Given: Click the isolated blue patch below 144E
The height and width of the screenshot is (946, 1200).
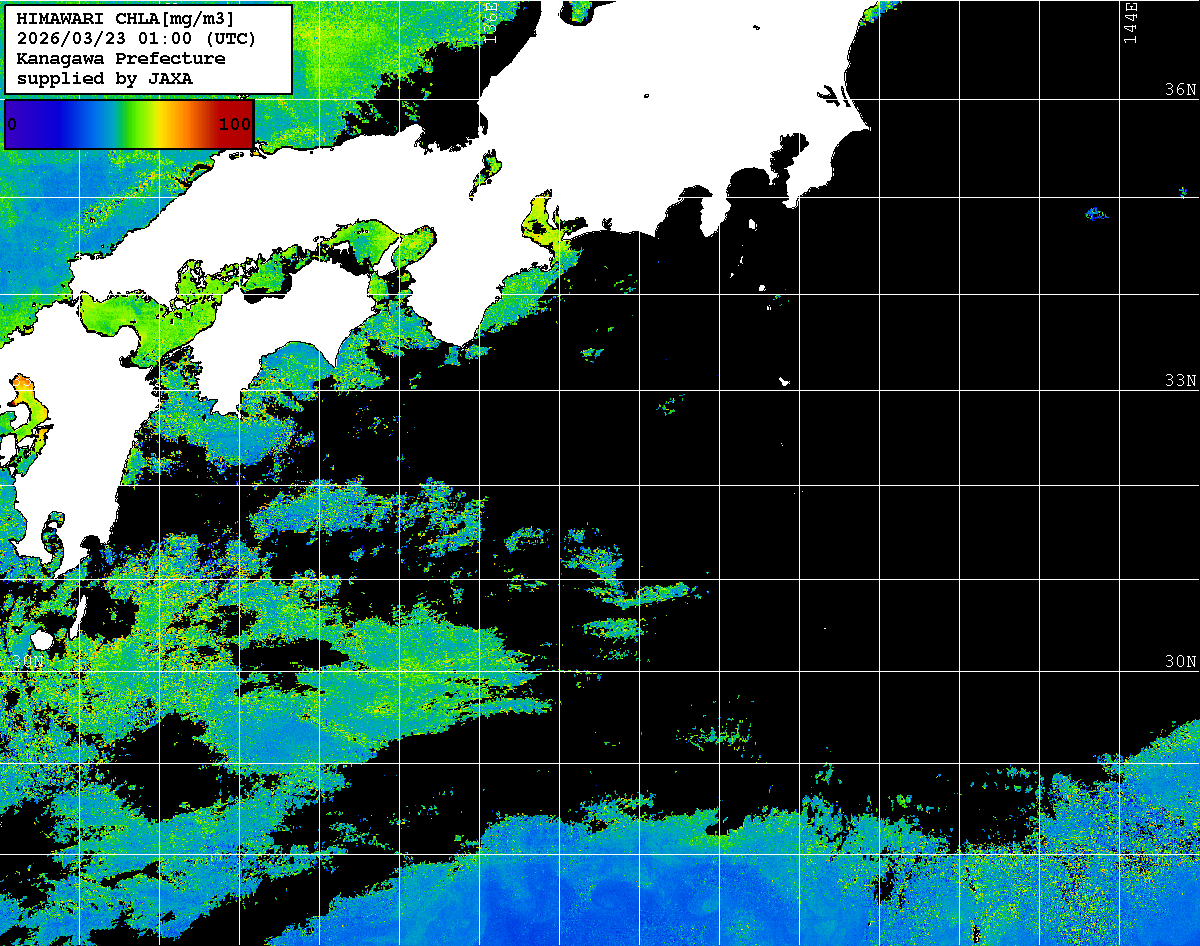Looking at the screenshot, I should click(x=1096, y=213).
